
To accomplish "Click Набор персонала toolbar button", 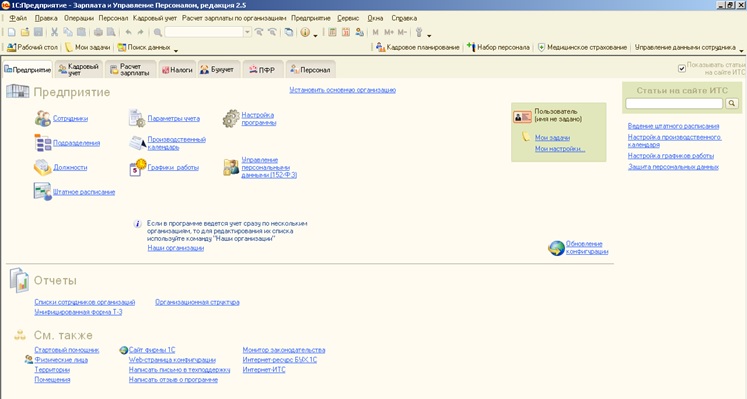I will pos(498,47).
